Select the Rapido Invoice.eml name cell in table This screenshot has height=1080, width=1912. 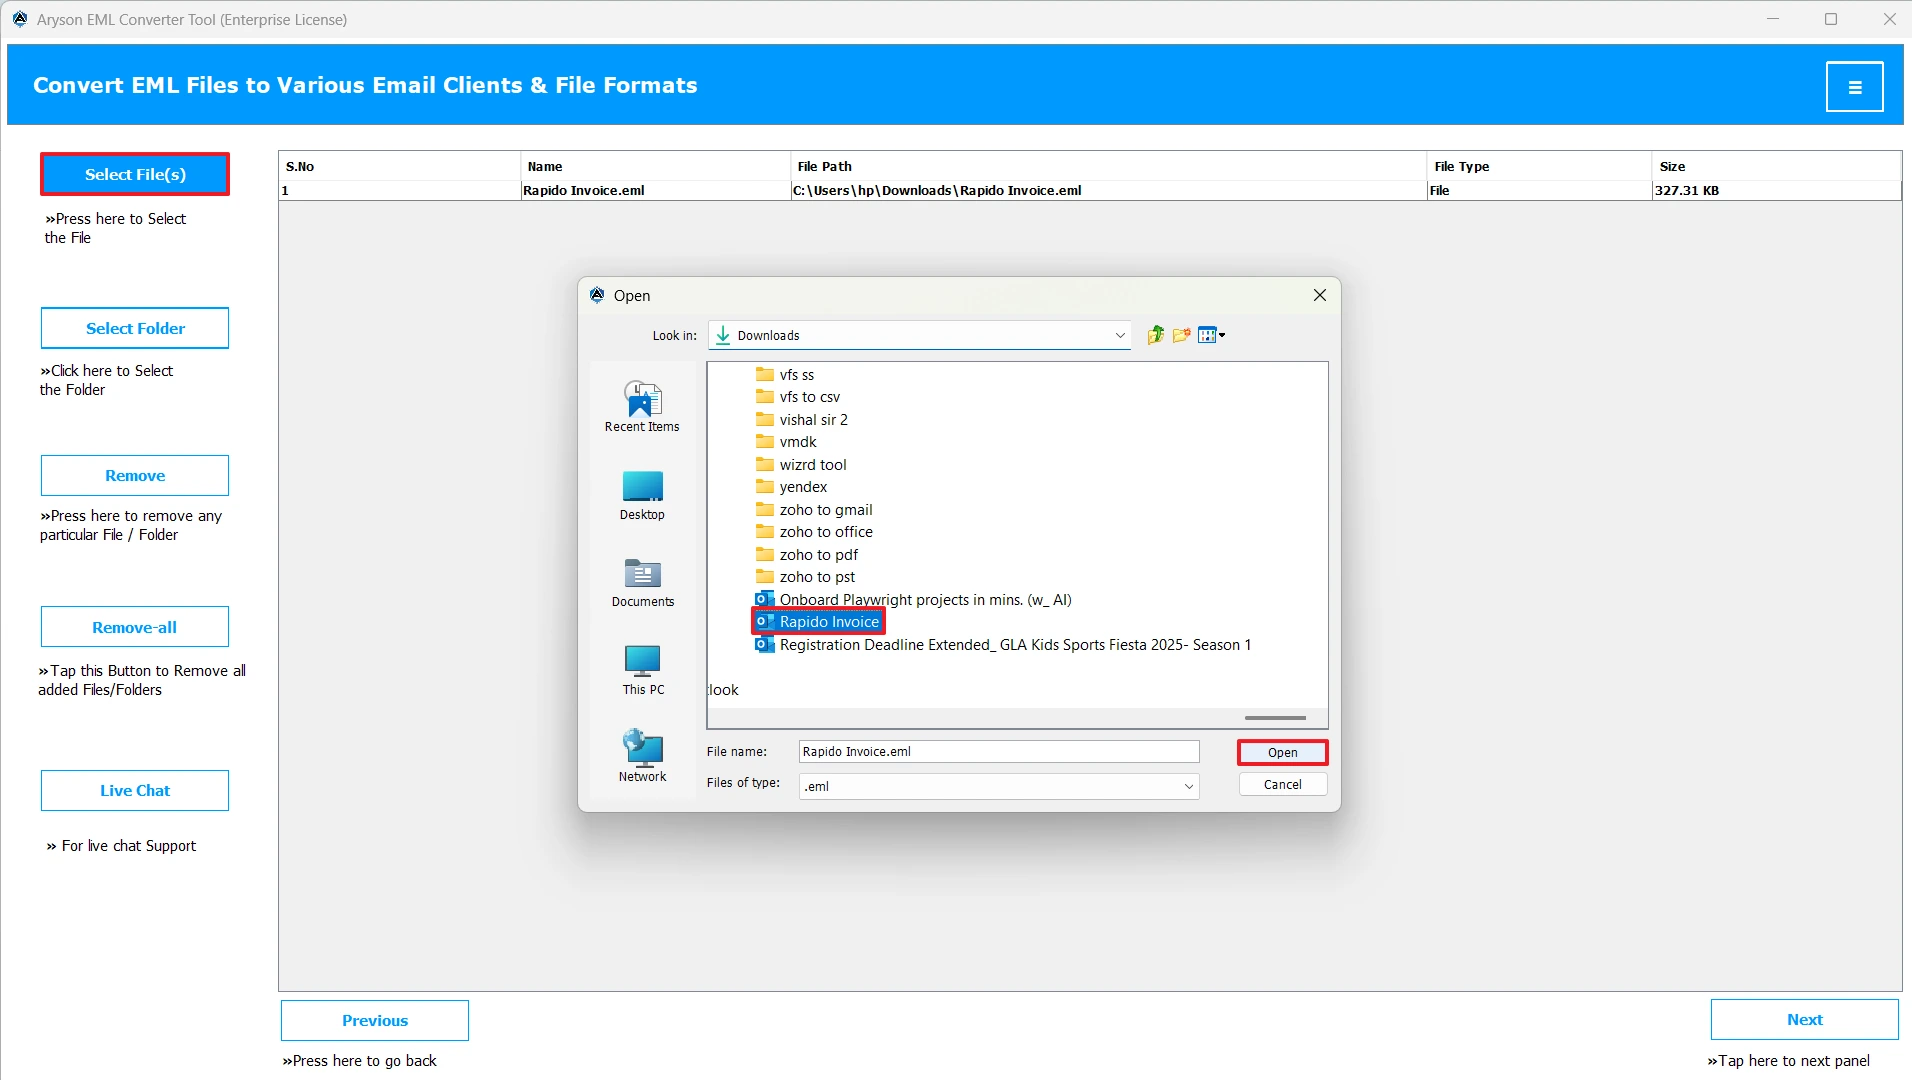click(x=655, y=191)
